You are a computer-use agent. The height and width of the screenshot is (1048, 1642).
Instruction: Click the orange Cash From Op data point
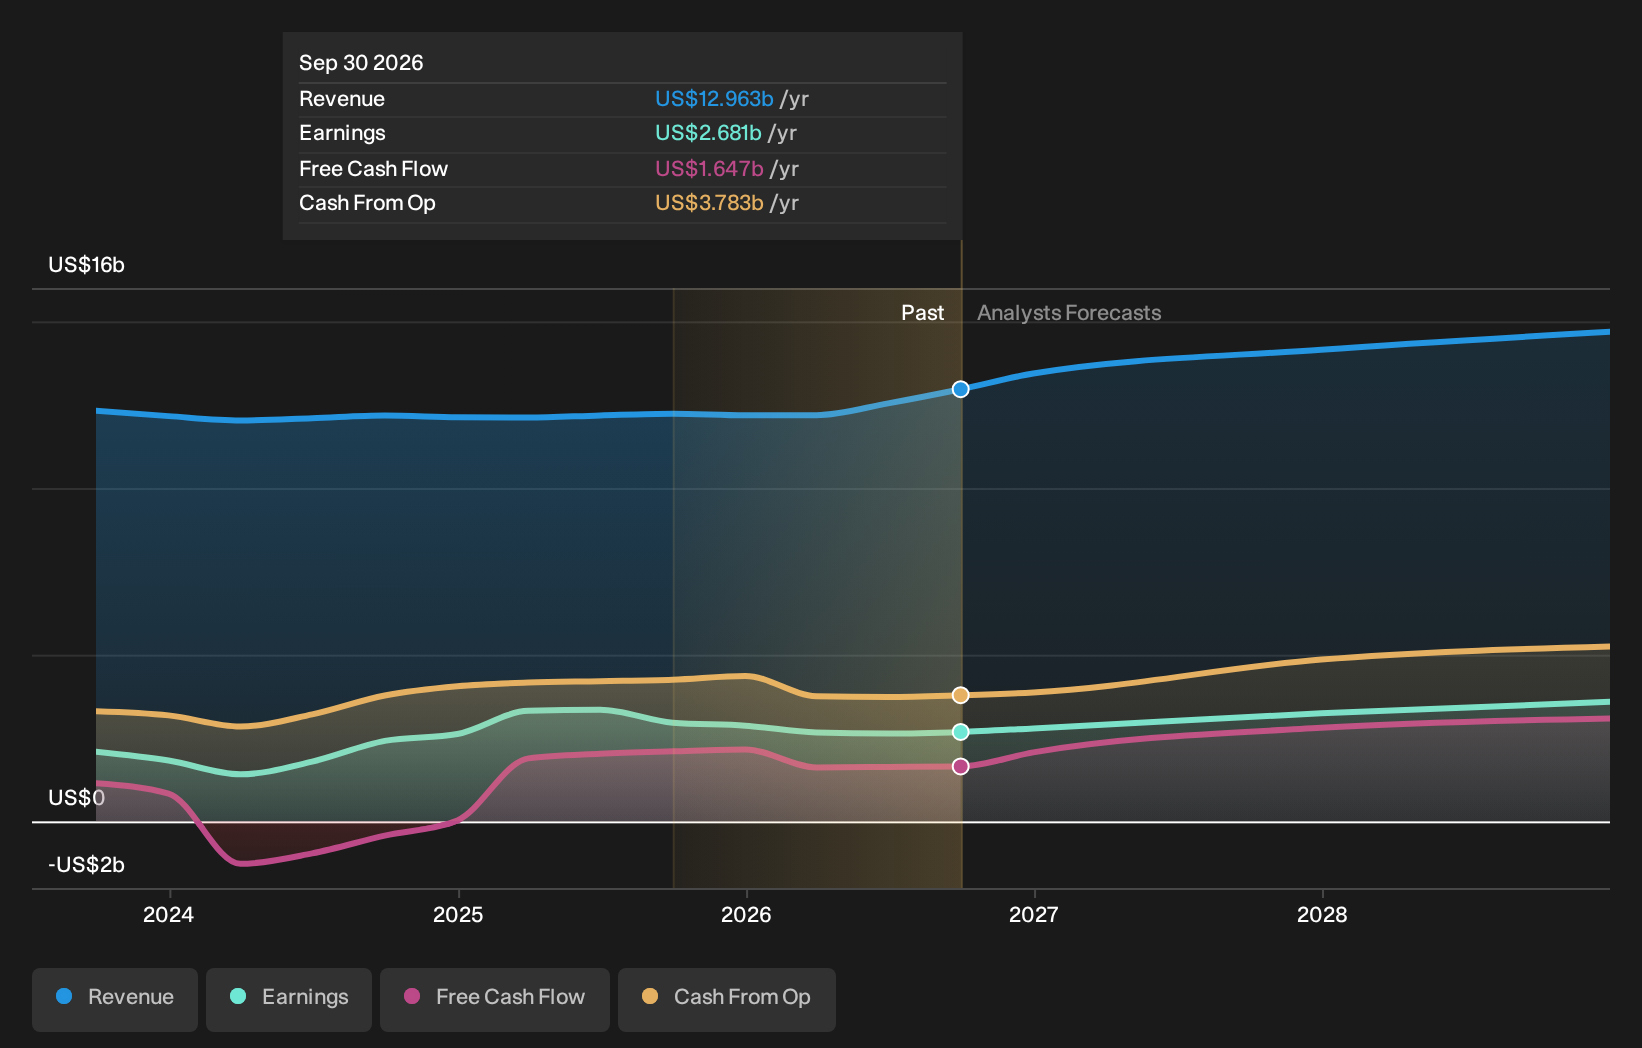point(960,695)
